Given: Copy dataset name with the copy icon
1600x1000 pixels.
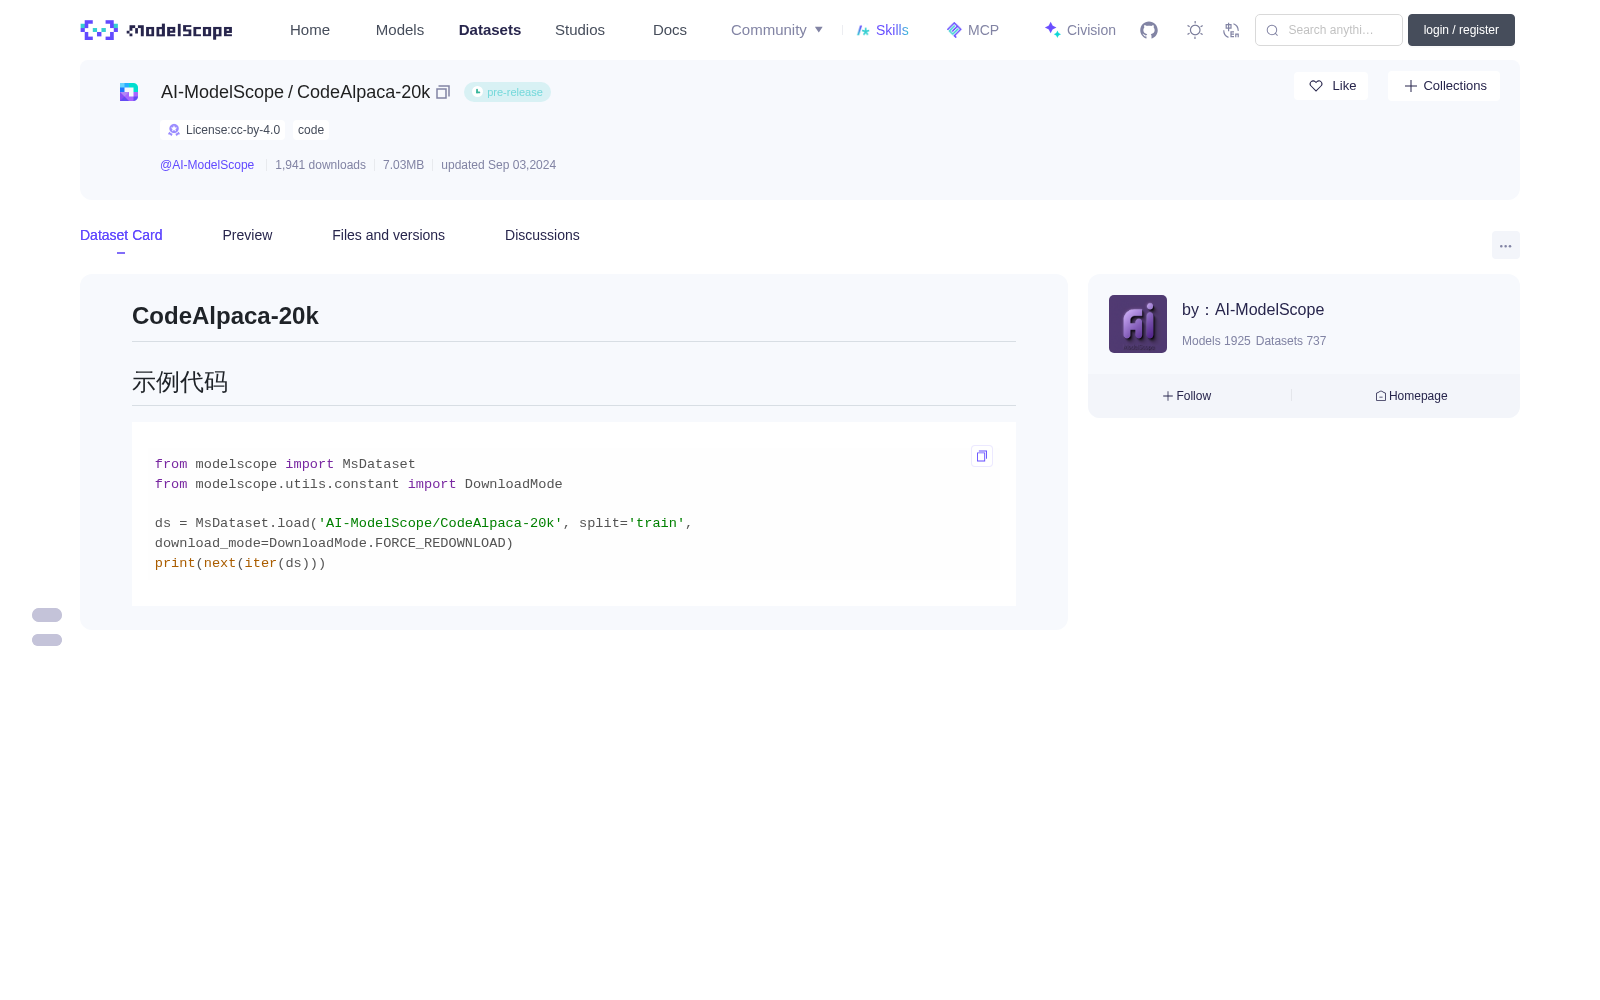Looking at the screenshot, I should point(443,92).
